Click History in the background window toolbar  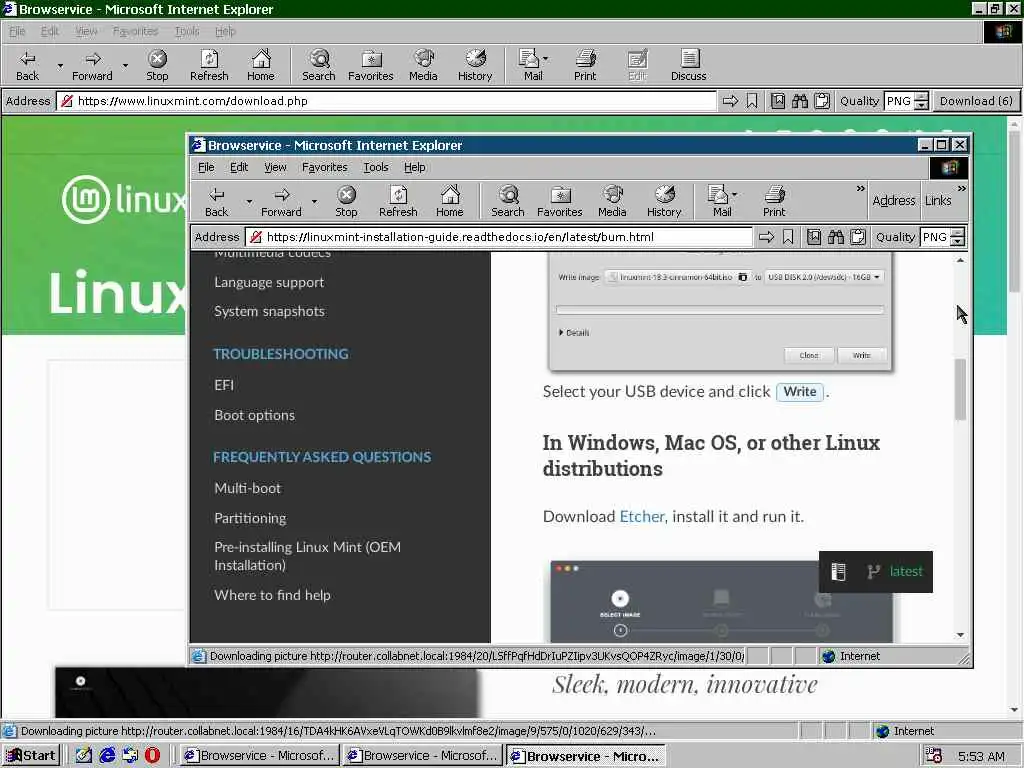(x=475, y=65)
